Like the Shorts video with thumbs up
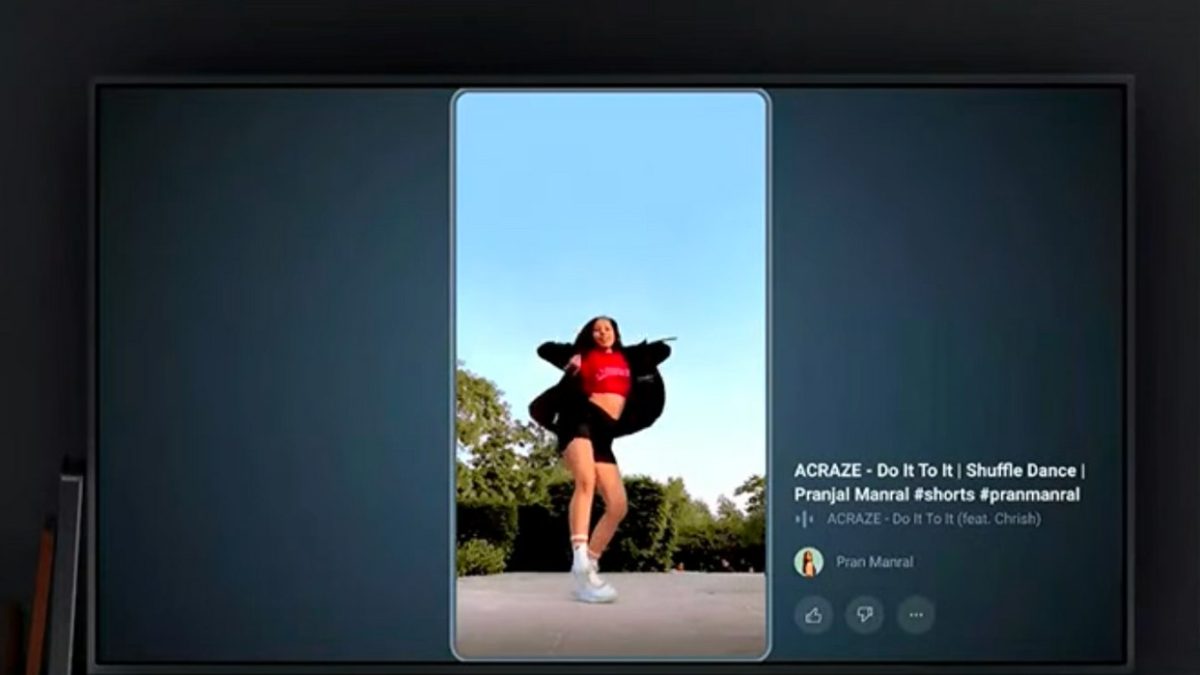The height and width of the screenshot is (675, 1200). click(813, 615)
